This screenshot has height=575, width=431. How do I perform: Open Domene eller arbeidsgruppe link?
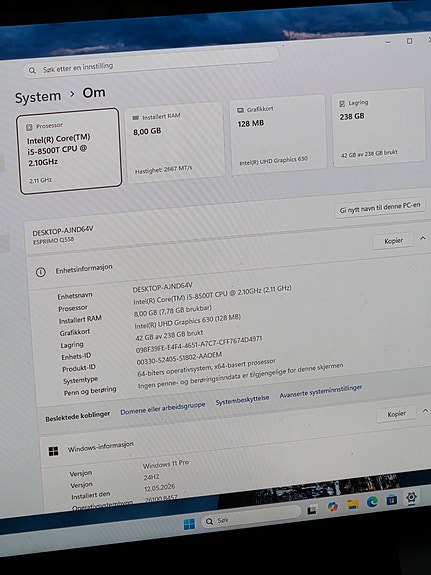coord(162,409)
